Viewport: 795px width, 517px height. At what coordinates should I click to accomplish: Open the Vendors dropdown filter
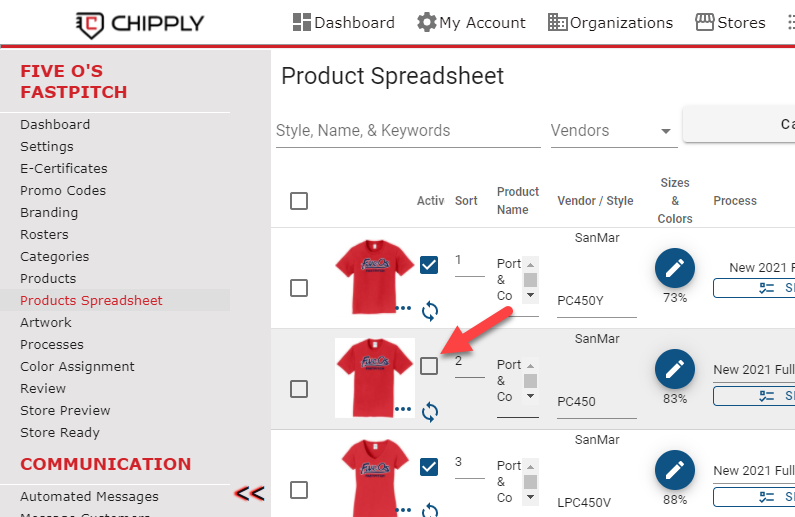tap(613, 131)
